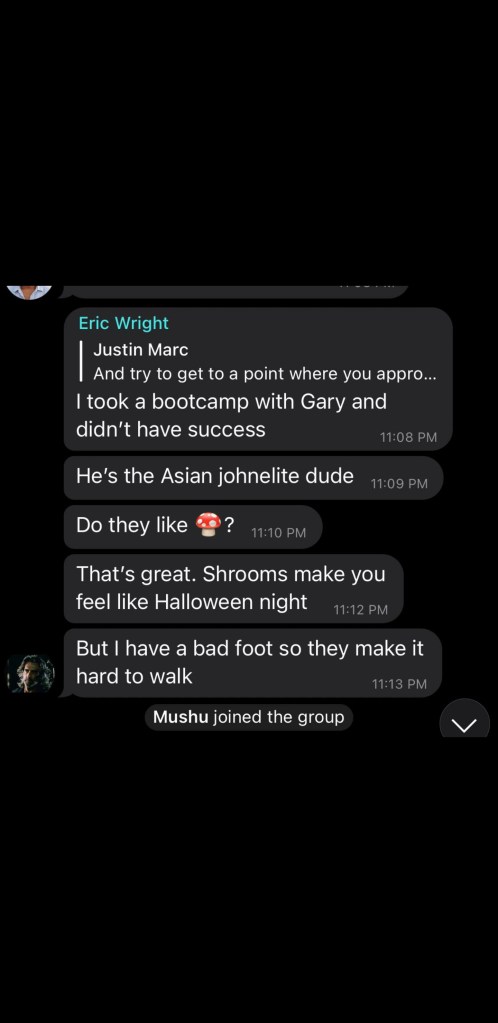Select the bootcamp with Gary message
Screen dimensions: 498x1023
258,379
